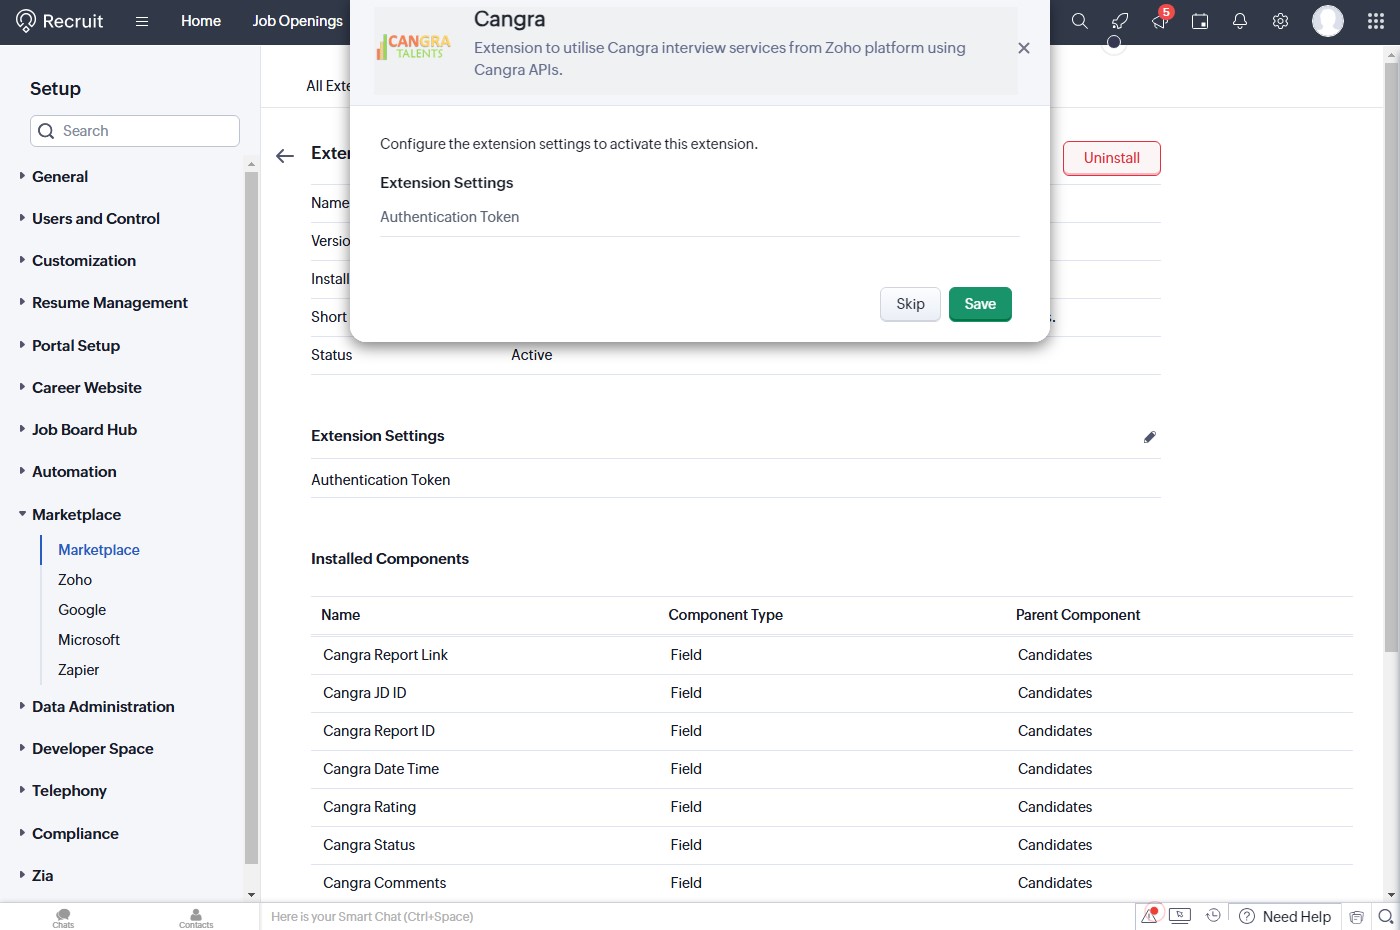Click the green Save button
The width and height of the screenshot is (1400, 930).
[980, 304]
